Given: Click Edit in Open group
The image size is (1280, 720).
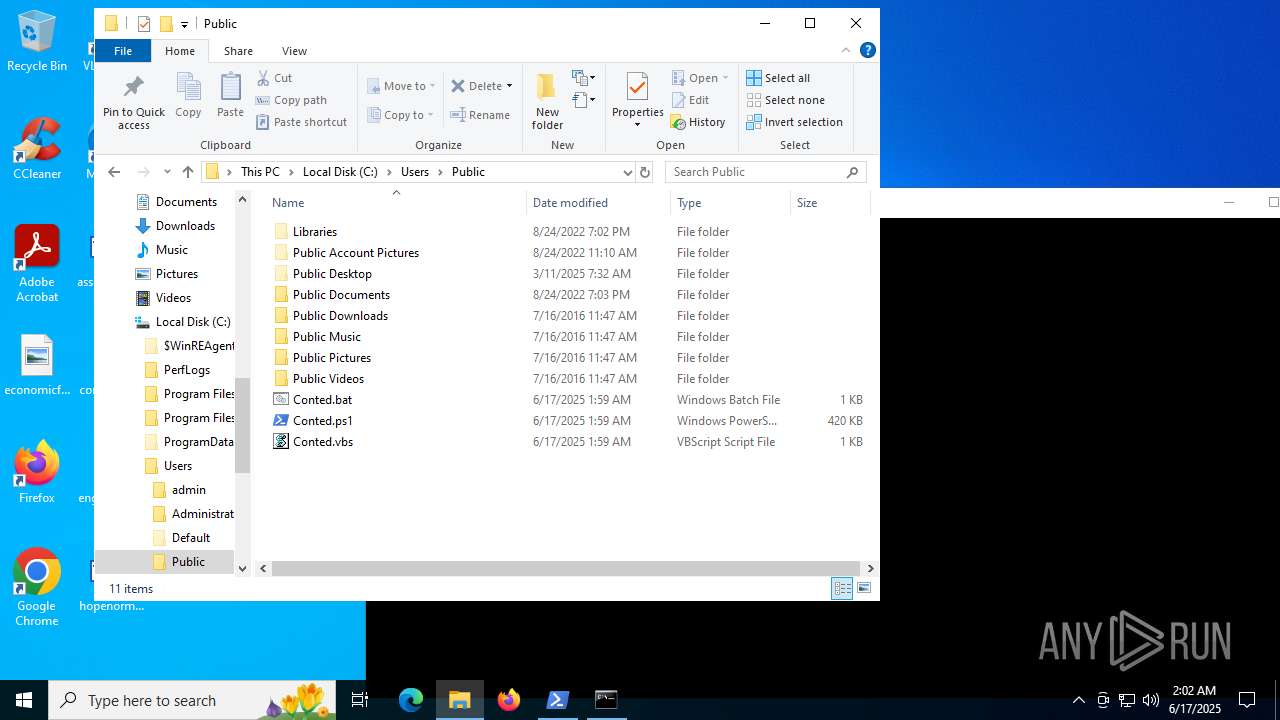Looking at the screenshot, I should click(690, 100).
